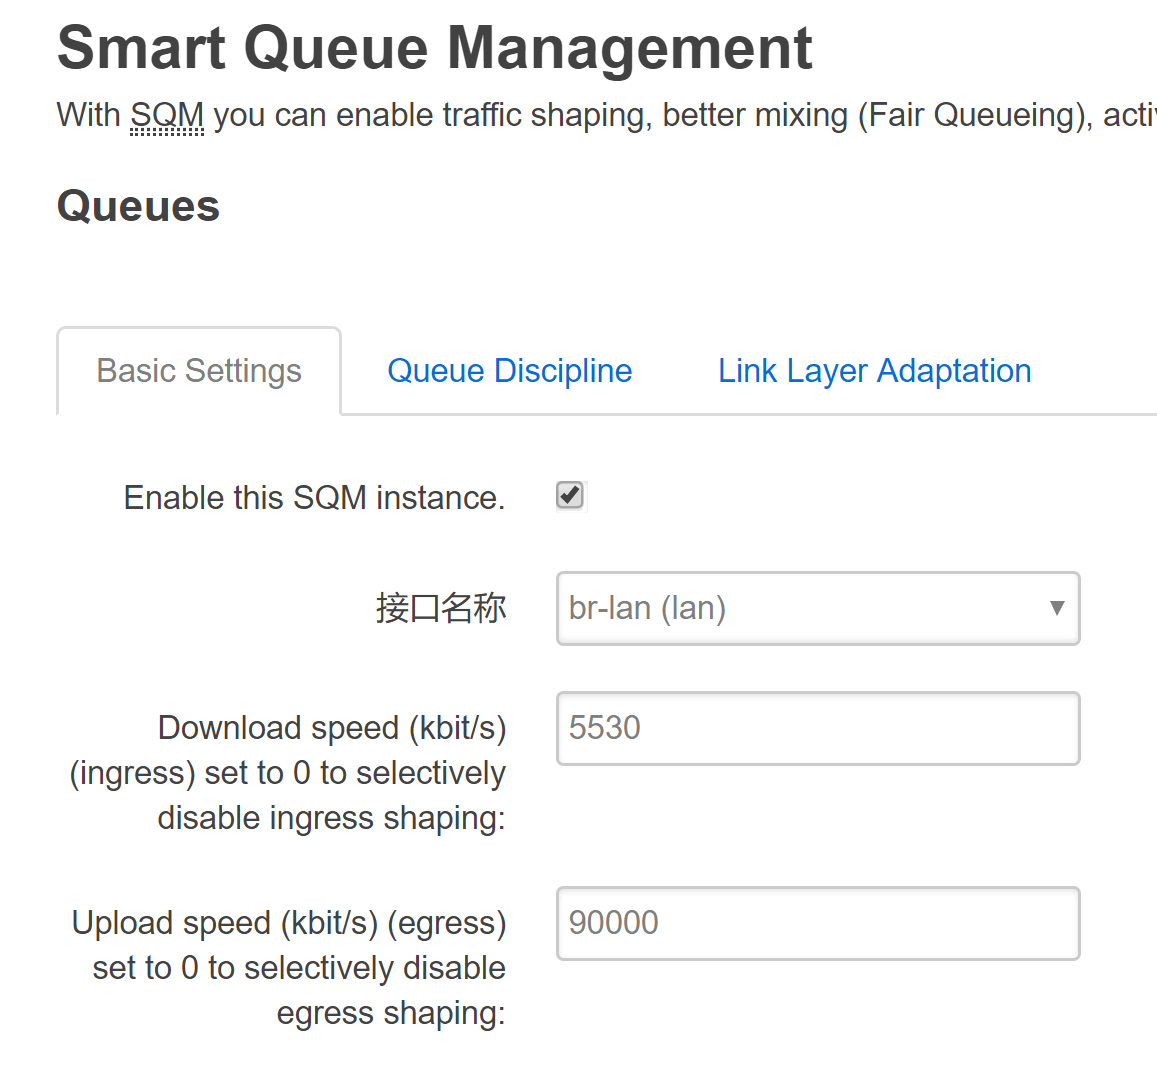The width and height of the screenshot is (1157, 1067).
Task: Click the 'Upload speed (kbit/s) (egress)' label text
Action: click(289, 923)
